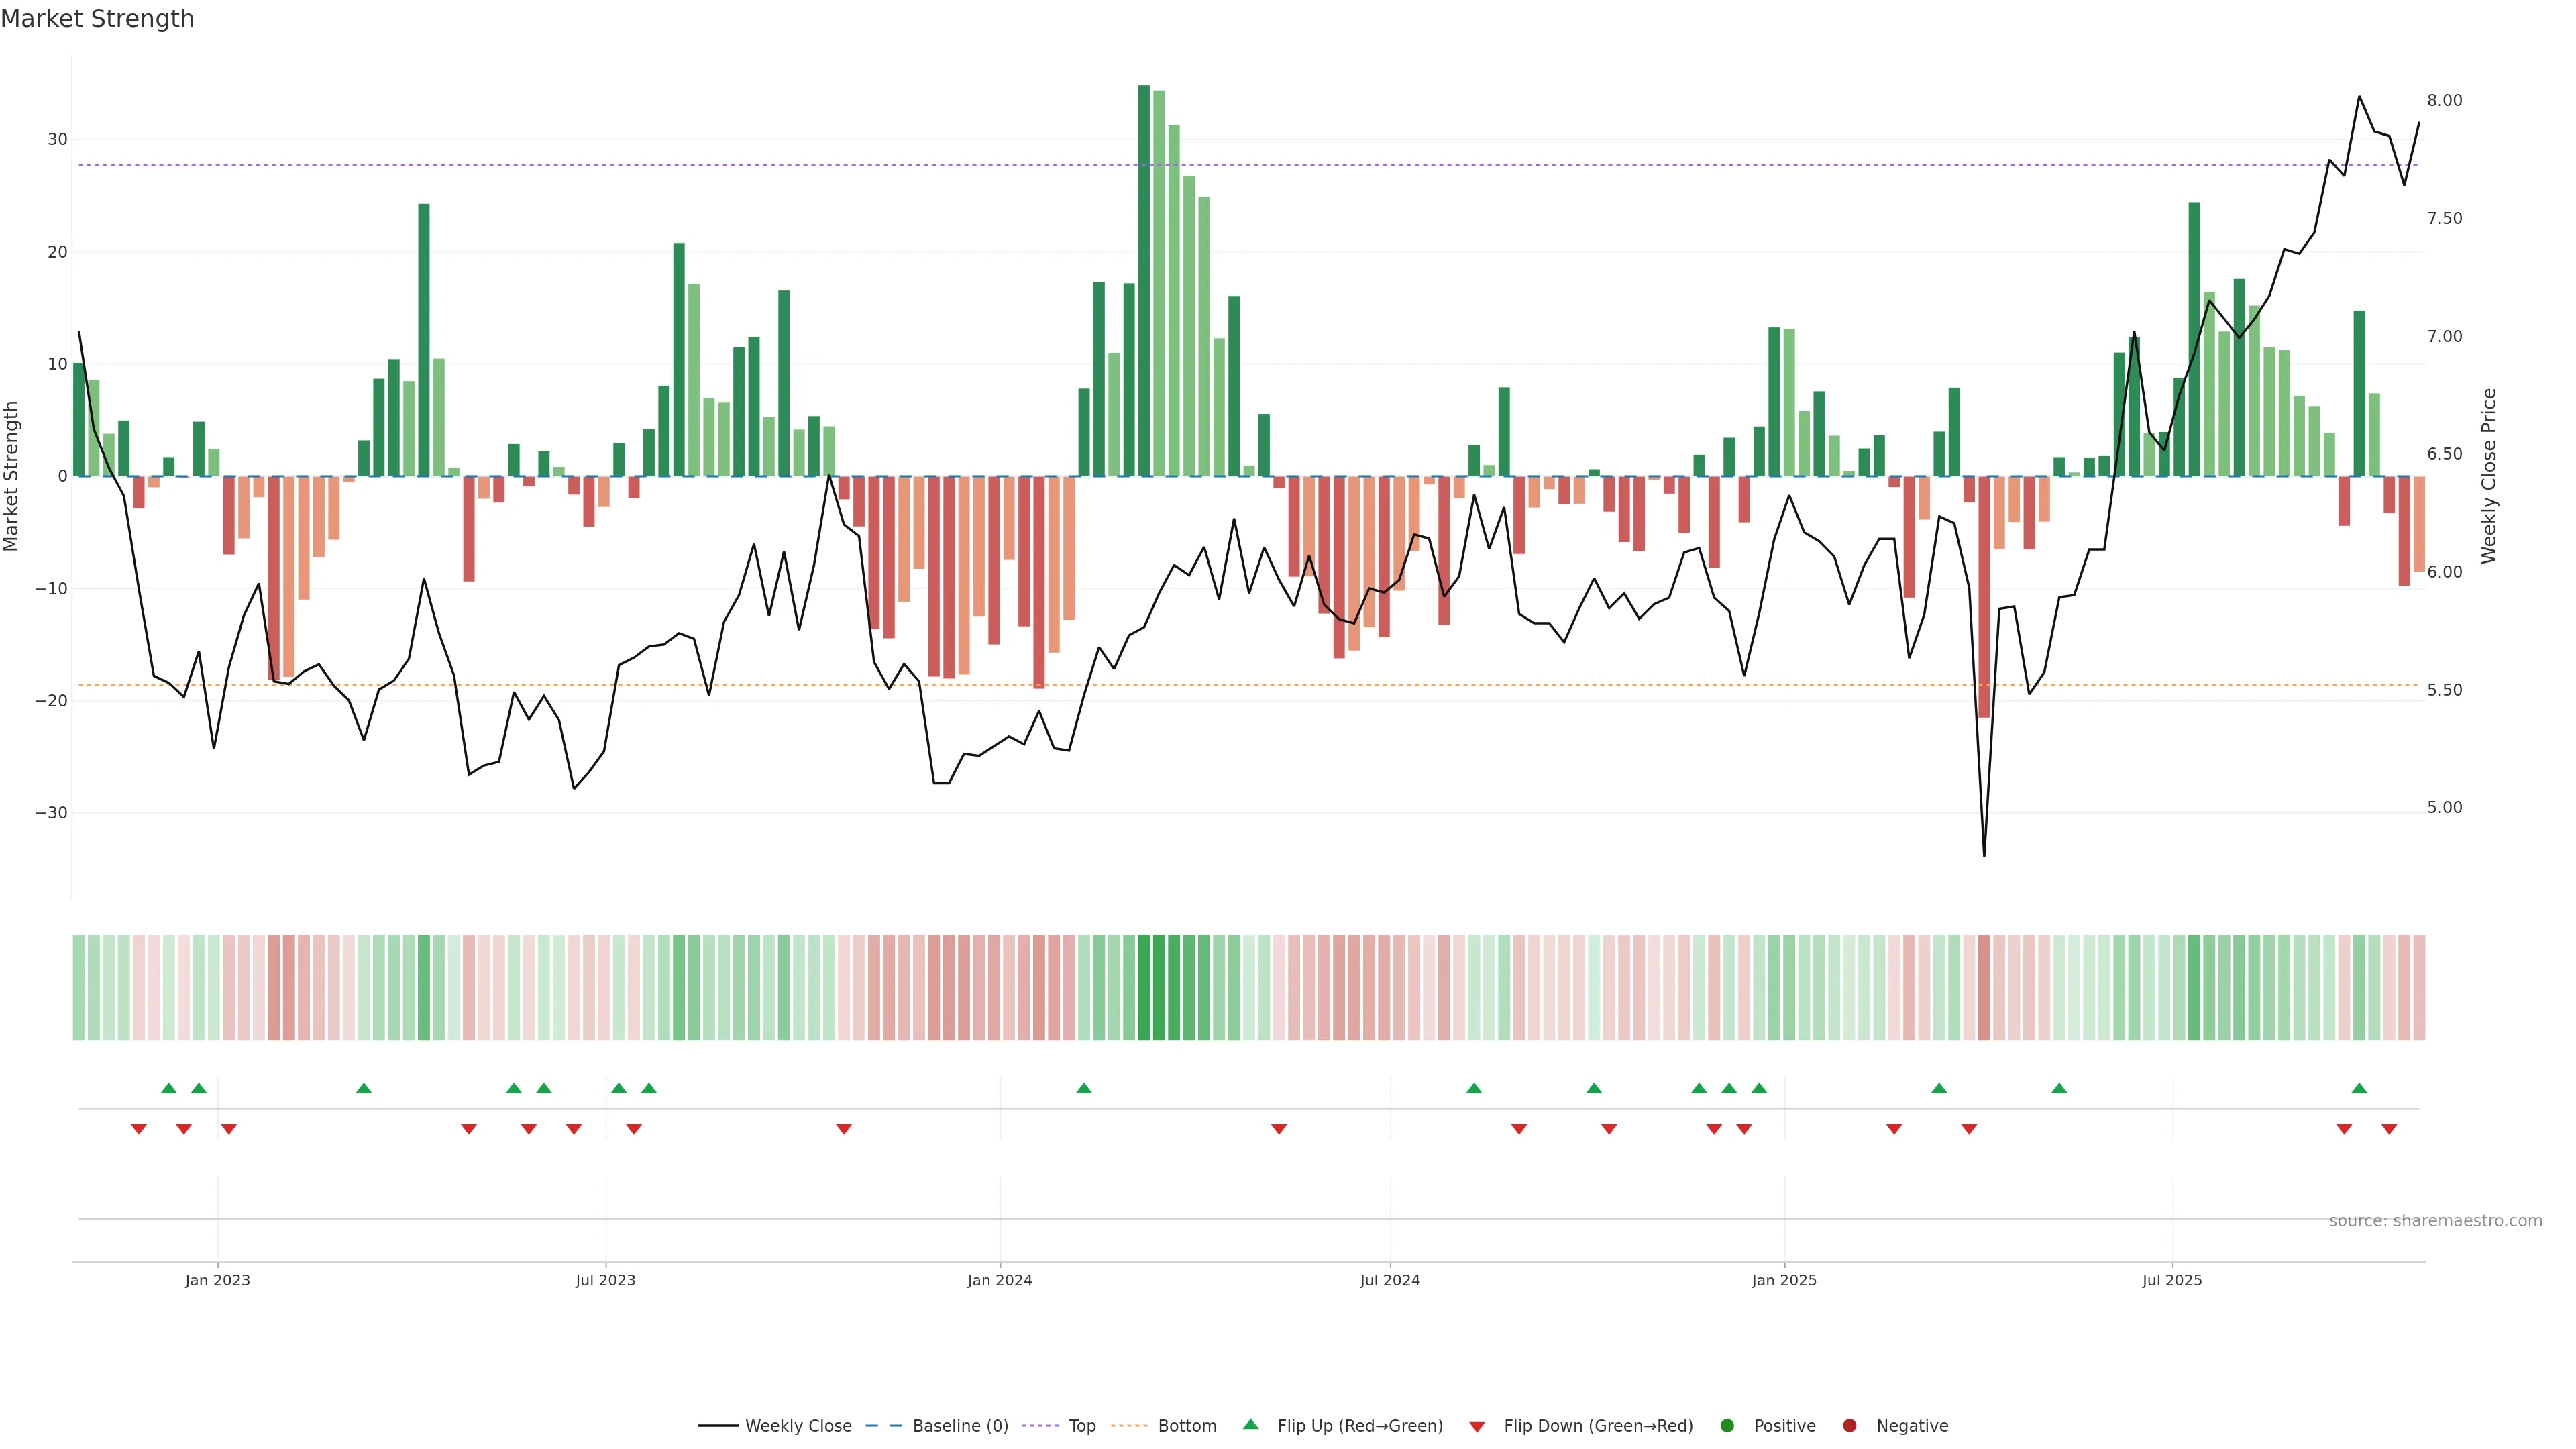The width and height of the screenshot is (2576, 1449).
Task: Click the first red flip-down triangle marker
Action: pyautogui.click(x=139, y=1129)
